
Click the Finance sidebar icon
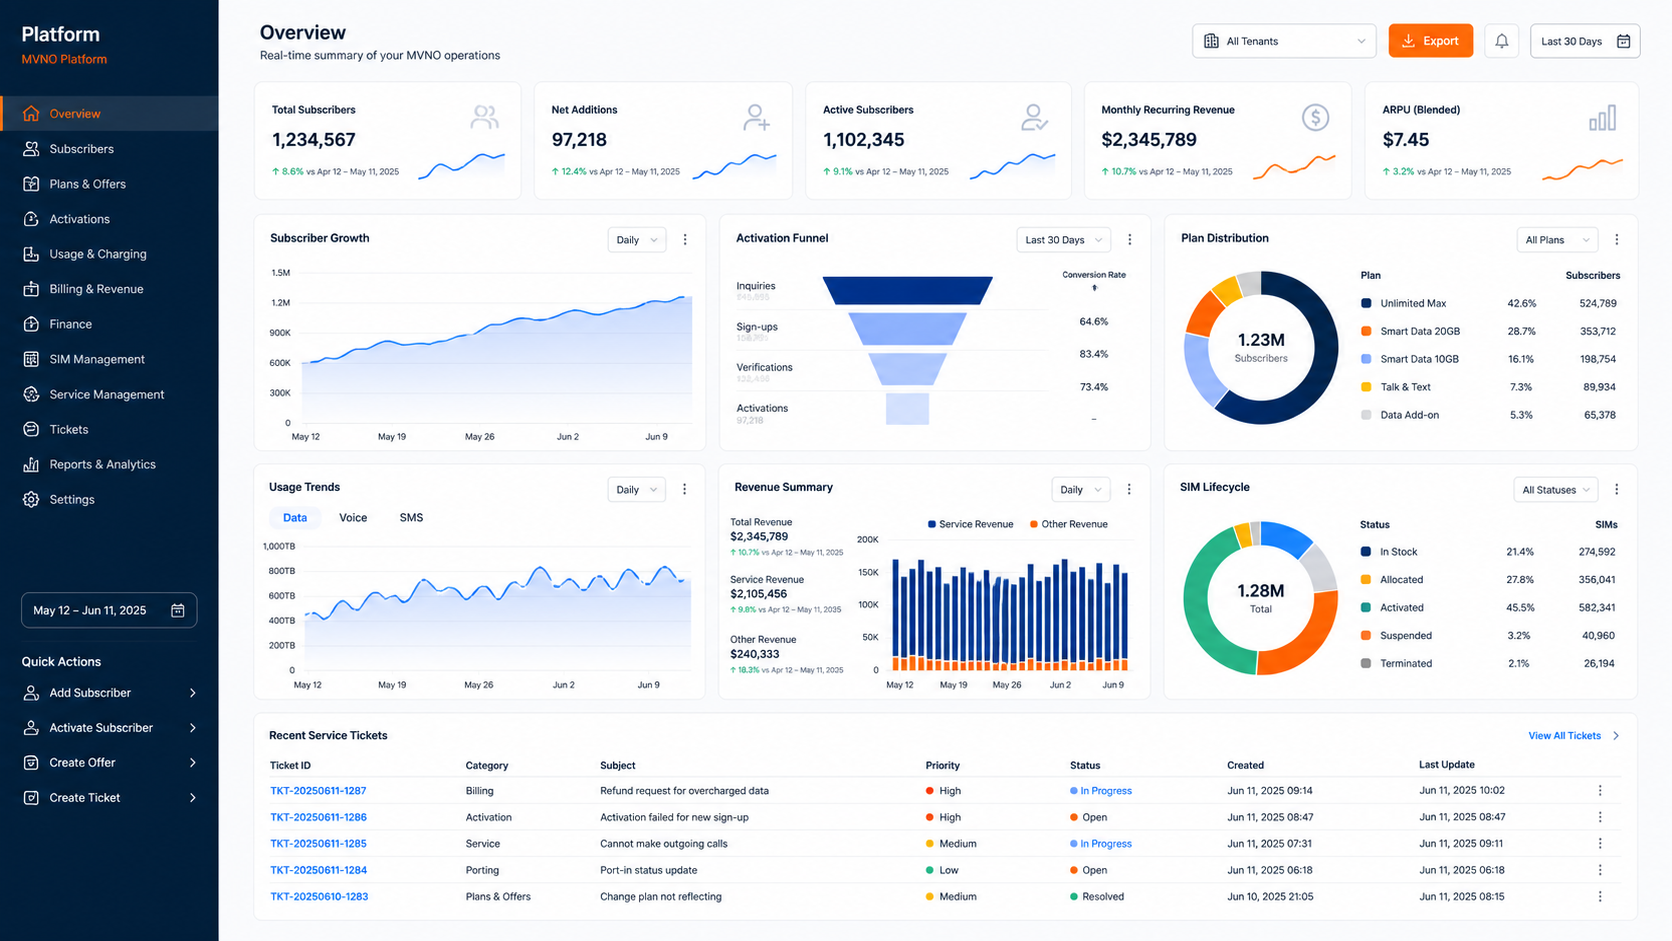click(31, 324)
